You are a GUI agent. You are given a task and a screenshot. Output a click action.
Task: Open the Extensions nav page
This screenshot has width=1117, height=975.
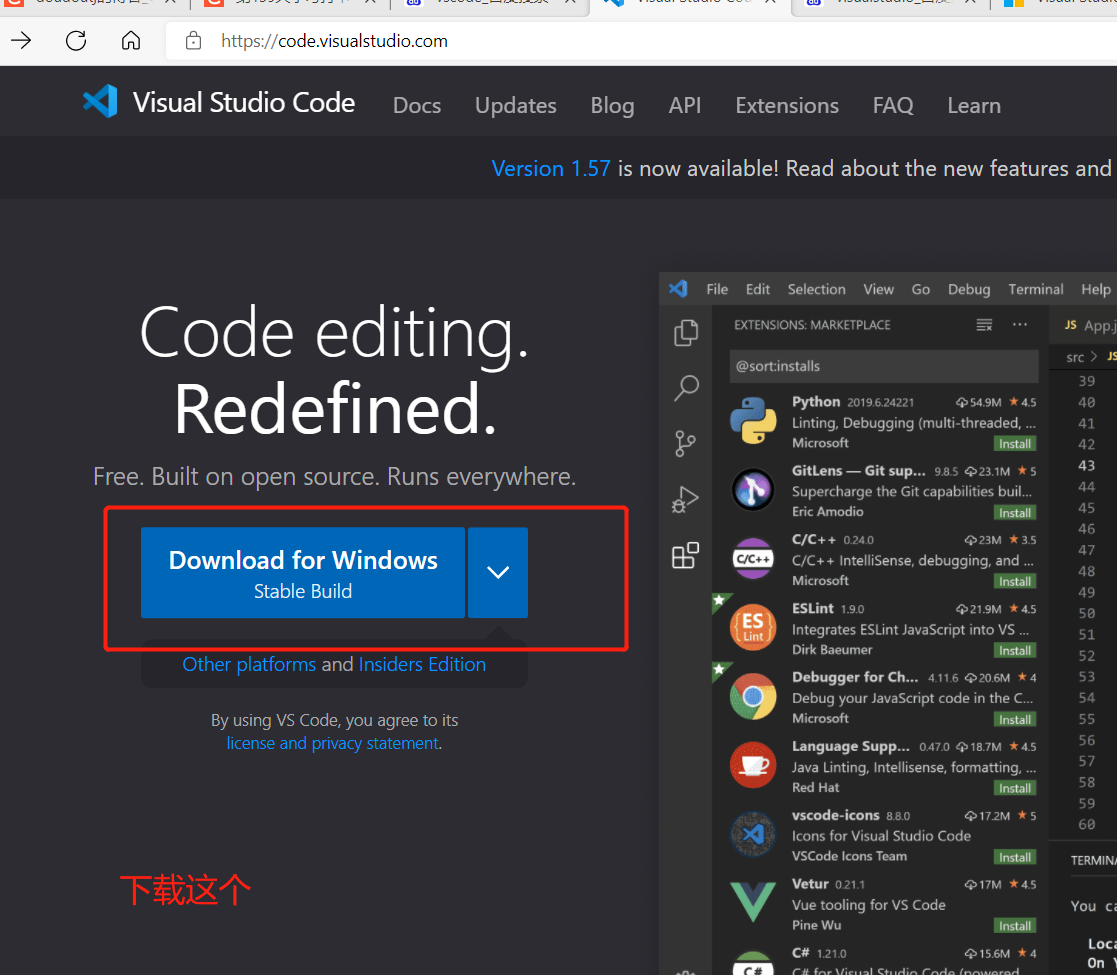(787, 105)
